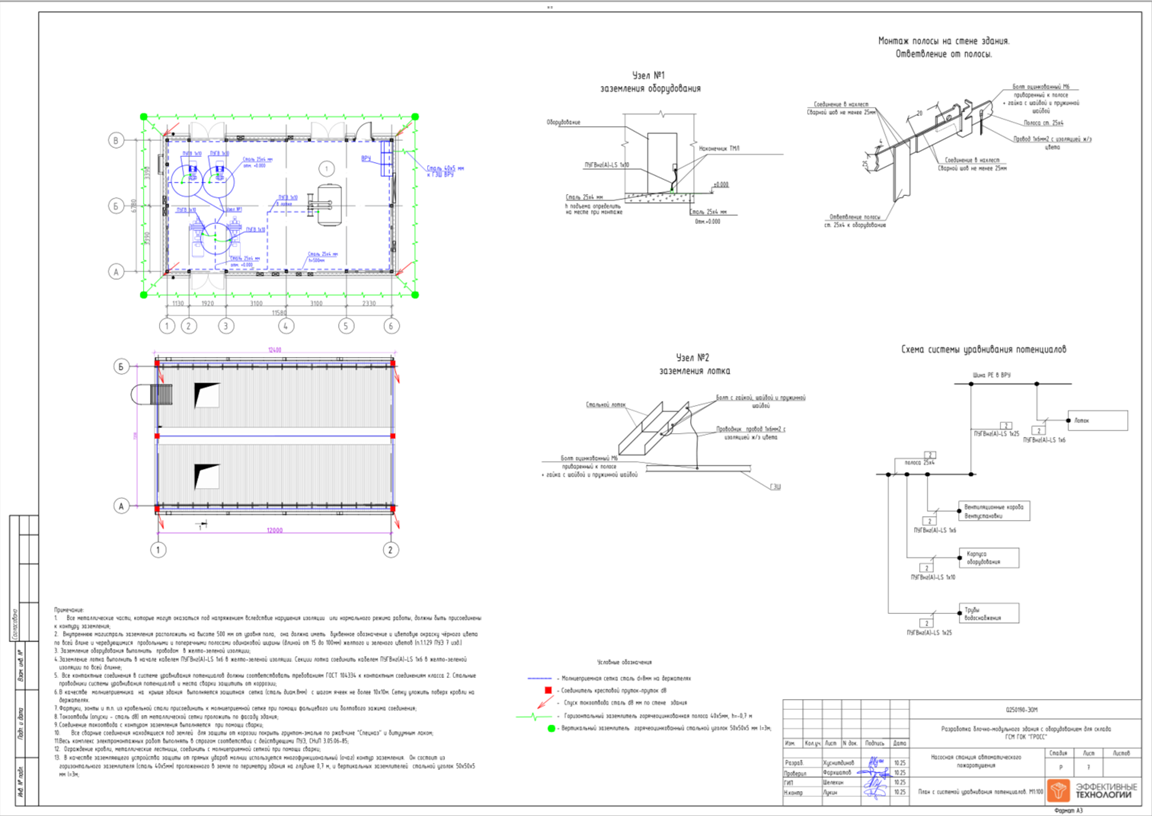Click the orange Эффективные Технологии logo icon
This screenshot has width=1152, height=816.
click(1059, 790)
